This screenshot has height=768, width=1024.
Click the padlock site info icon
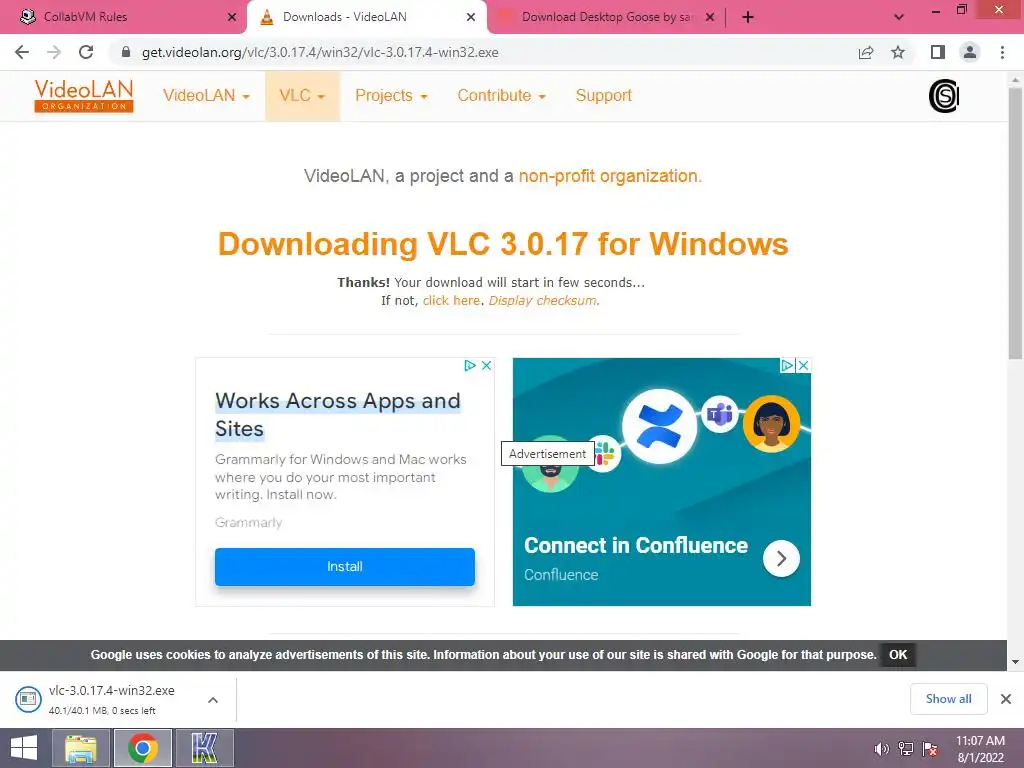point(126,52)
